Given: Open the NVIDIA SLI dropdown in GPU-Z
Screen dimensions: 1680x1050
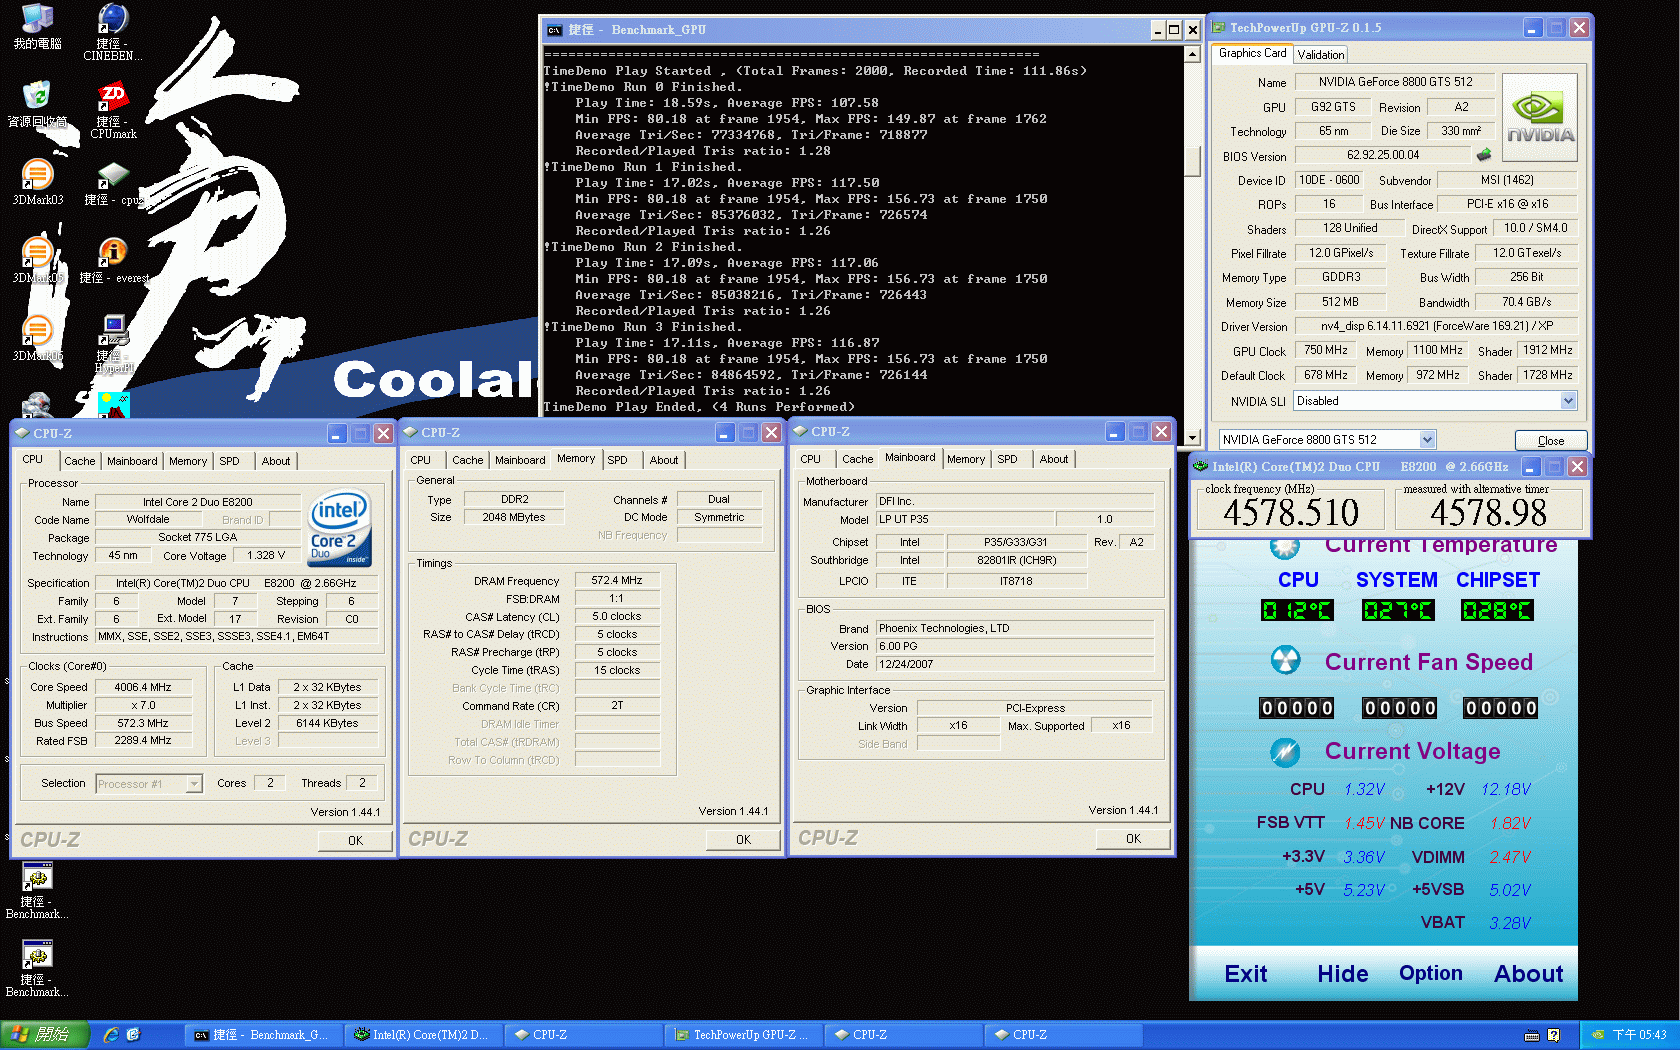Looking at the screenshot, I should click(x=1566, y=400).
